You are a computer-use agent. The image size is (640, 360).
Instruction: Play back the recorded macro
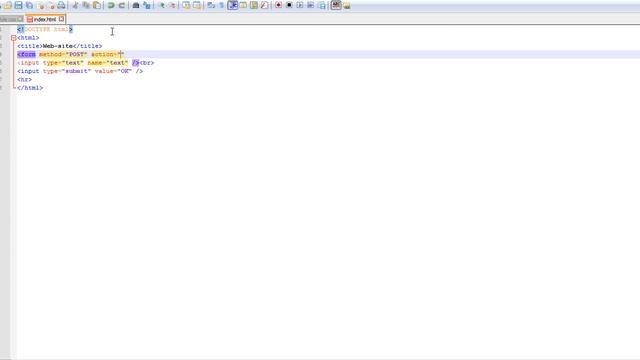click(x=300, y=5)
